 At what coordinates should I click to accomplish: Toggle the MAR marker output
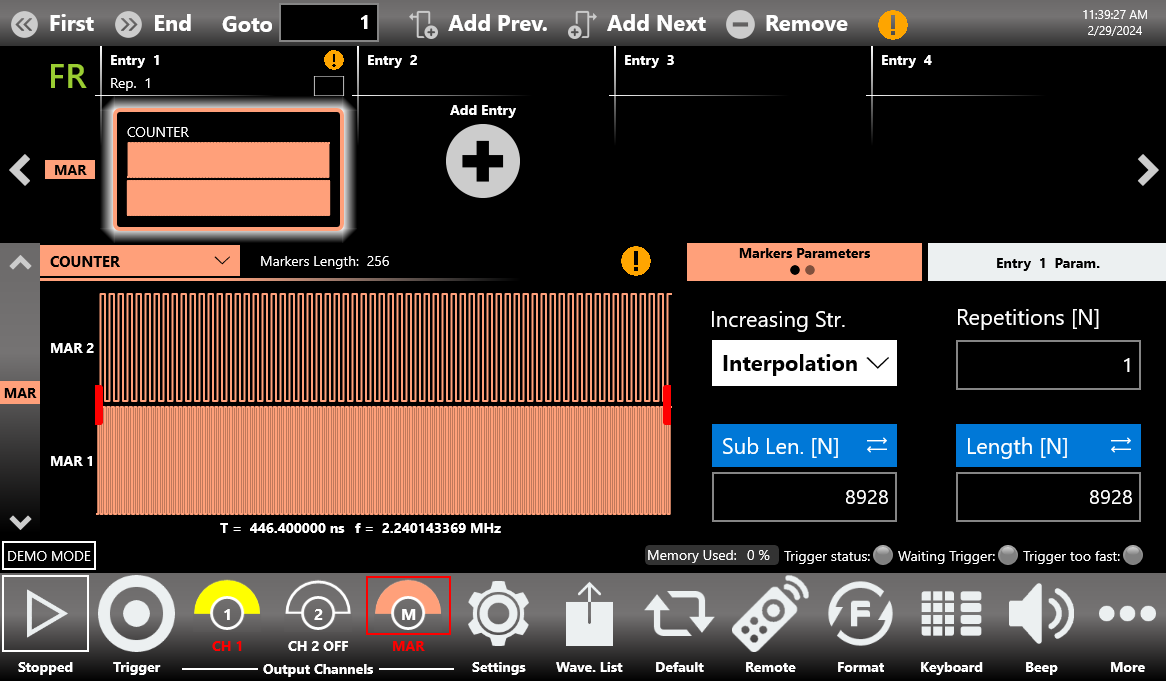click(408, 606)
